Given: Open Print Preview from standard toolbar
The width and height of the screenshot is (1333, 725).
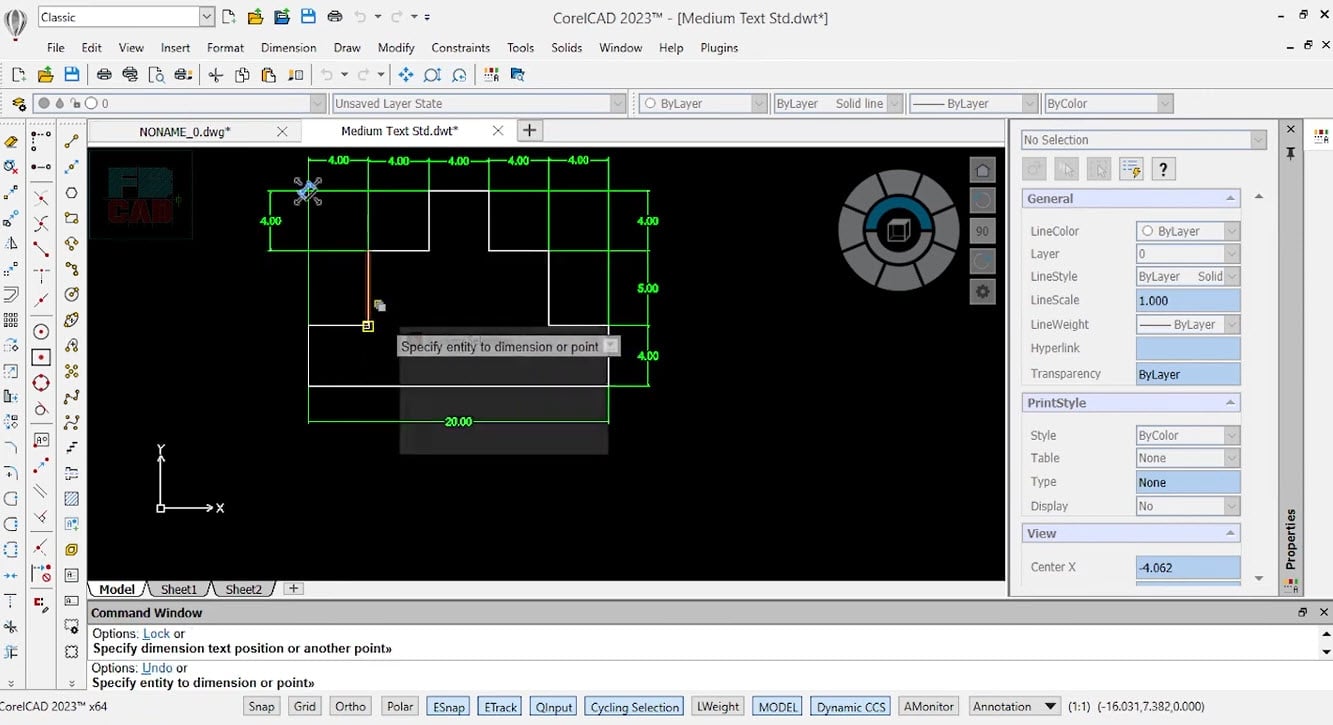Looking at the screenshot, I should [156, 75].
